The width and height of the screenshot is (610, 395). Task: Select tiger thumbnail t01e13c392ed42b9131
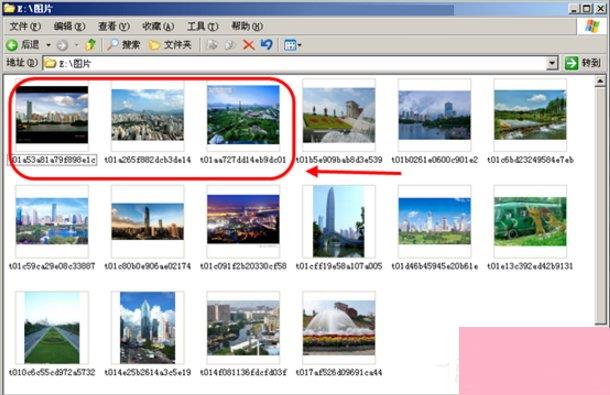530,221
